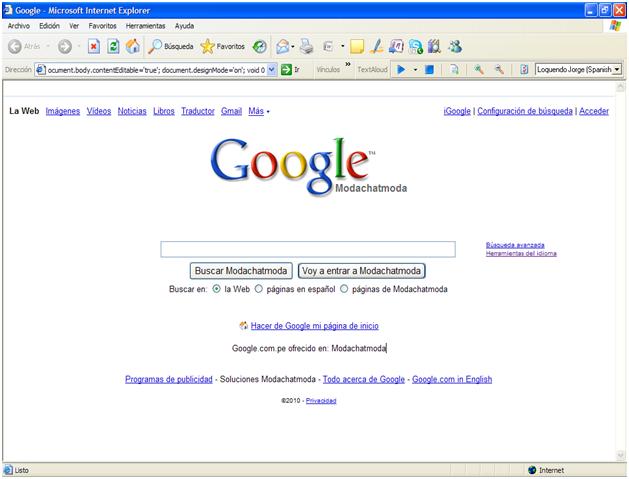Open 'Google.com in English' link
Screen dimensions: 629x479
[x=452, y=379]
